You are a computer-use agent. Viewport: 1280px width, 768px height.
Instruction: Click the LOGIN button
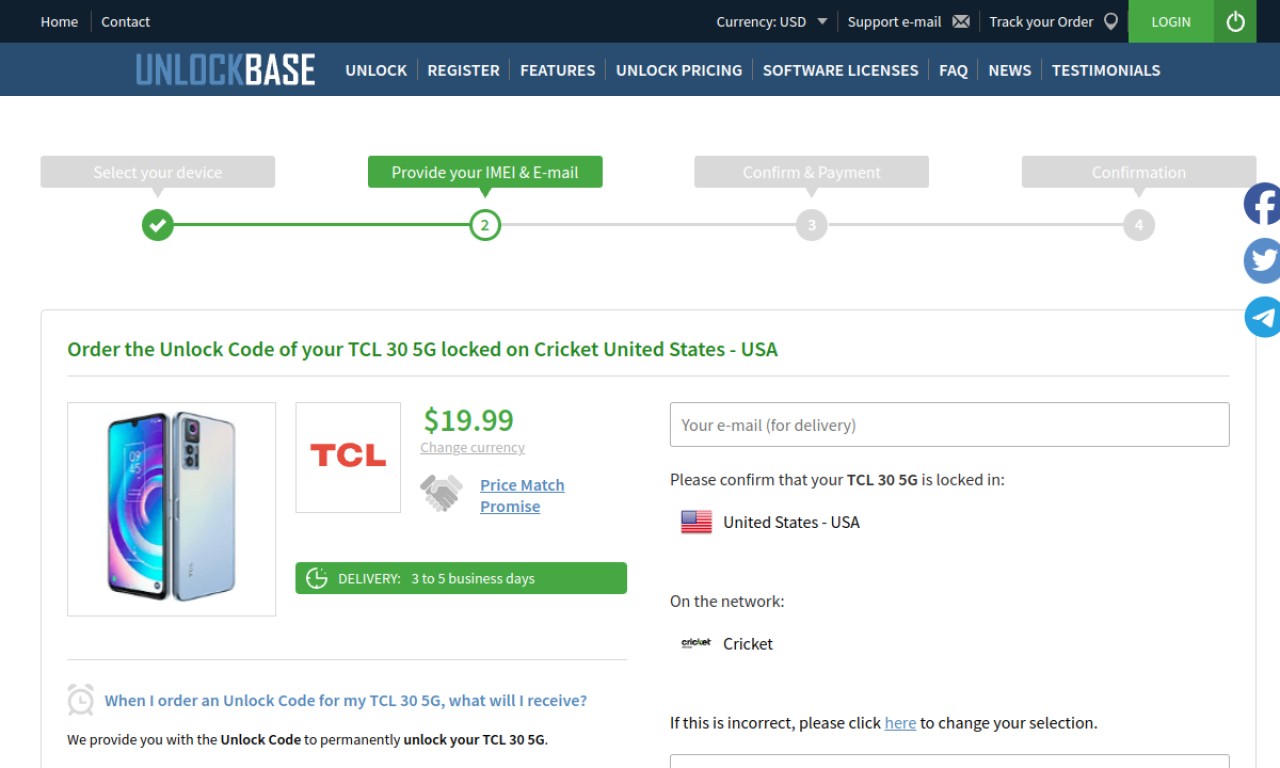pyautogui.click(x=1171, y=21)
